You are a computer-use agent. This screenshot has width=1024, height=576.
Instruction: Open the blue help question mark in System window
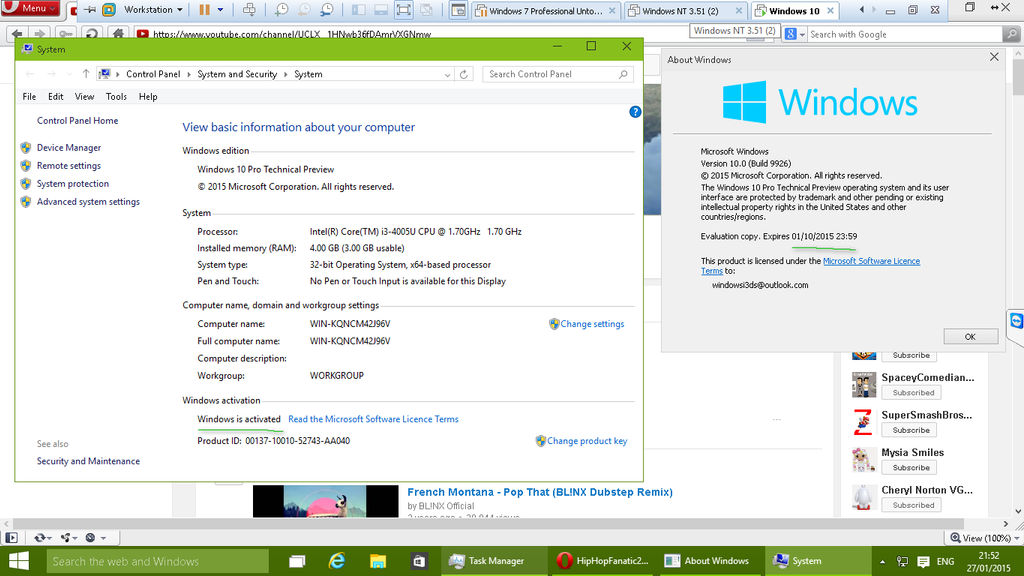[635, 112]
